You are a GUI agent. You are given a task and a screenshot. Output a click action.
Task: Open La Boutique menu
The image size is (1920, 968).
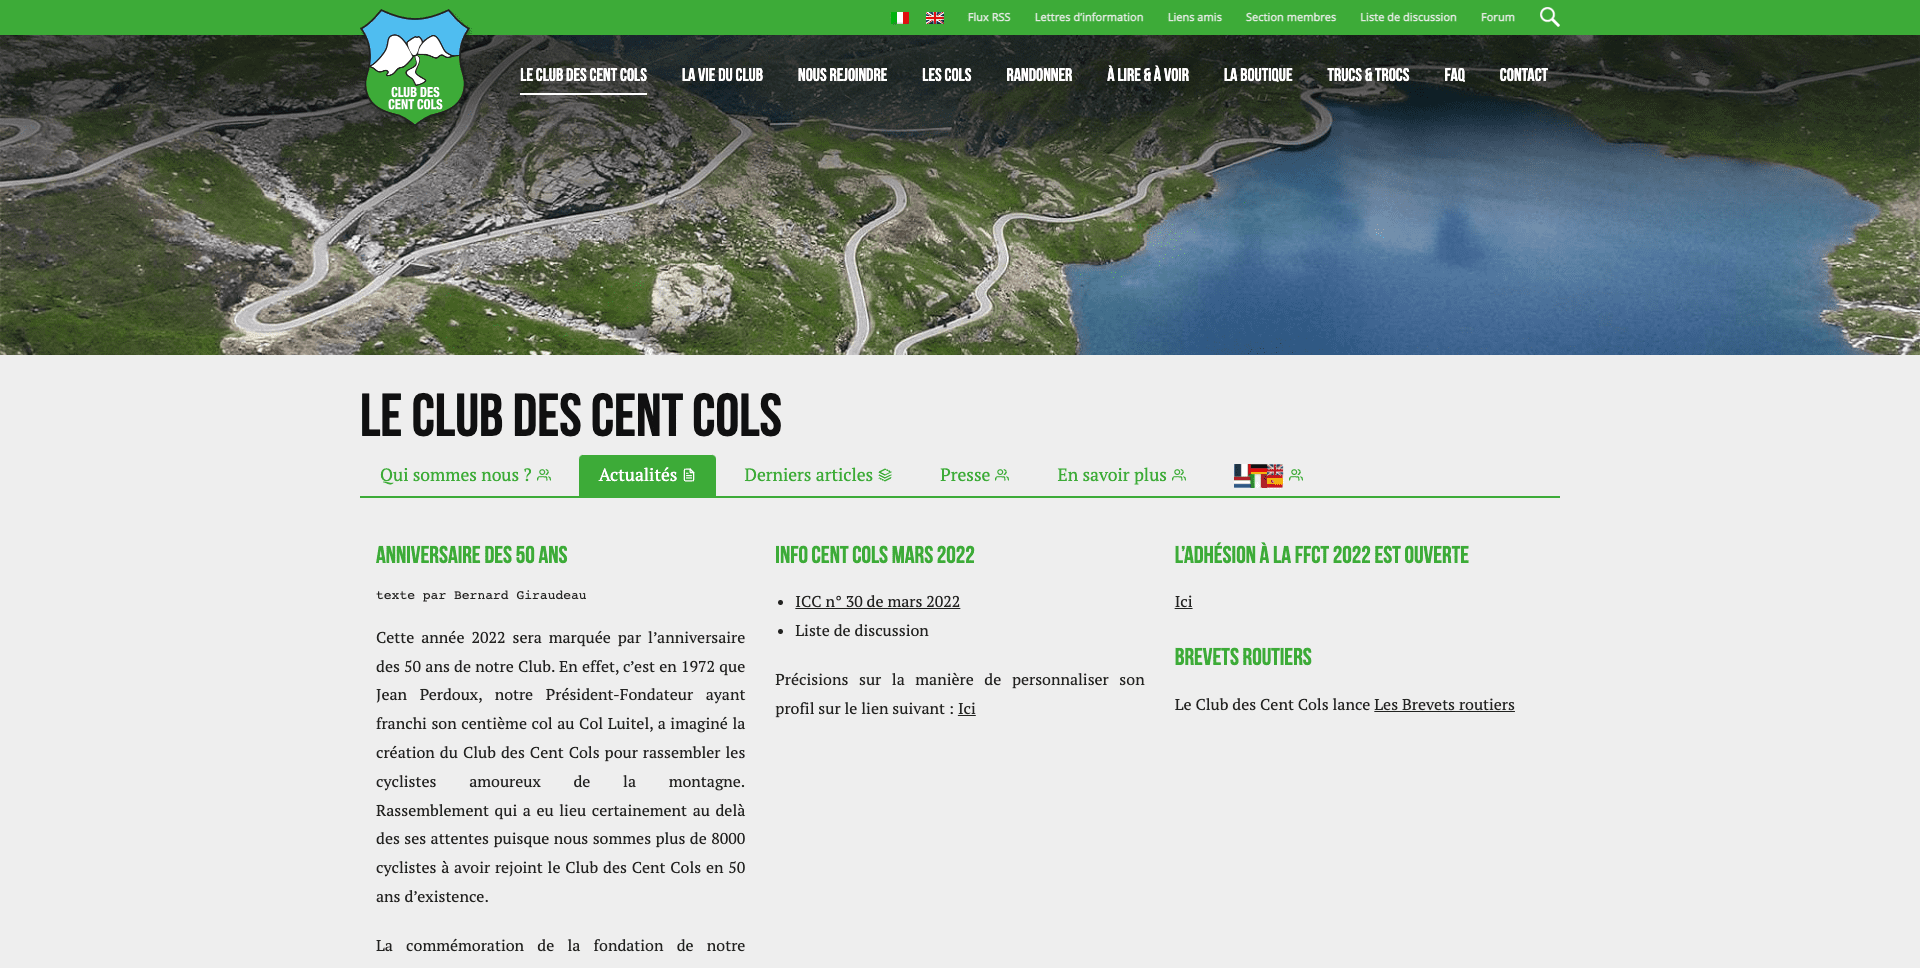[1258, 75]
